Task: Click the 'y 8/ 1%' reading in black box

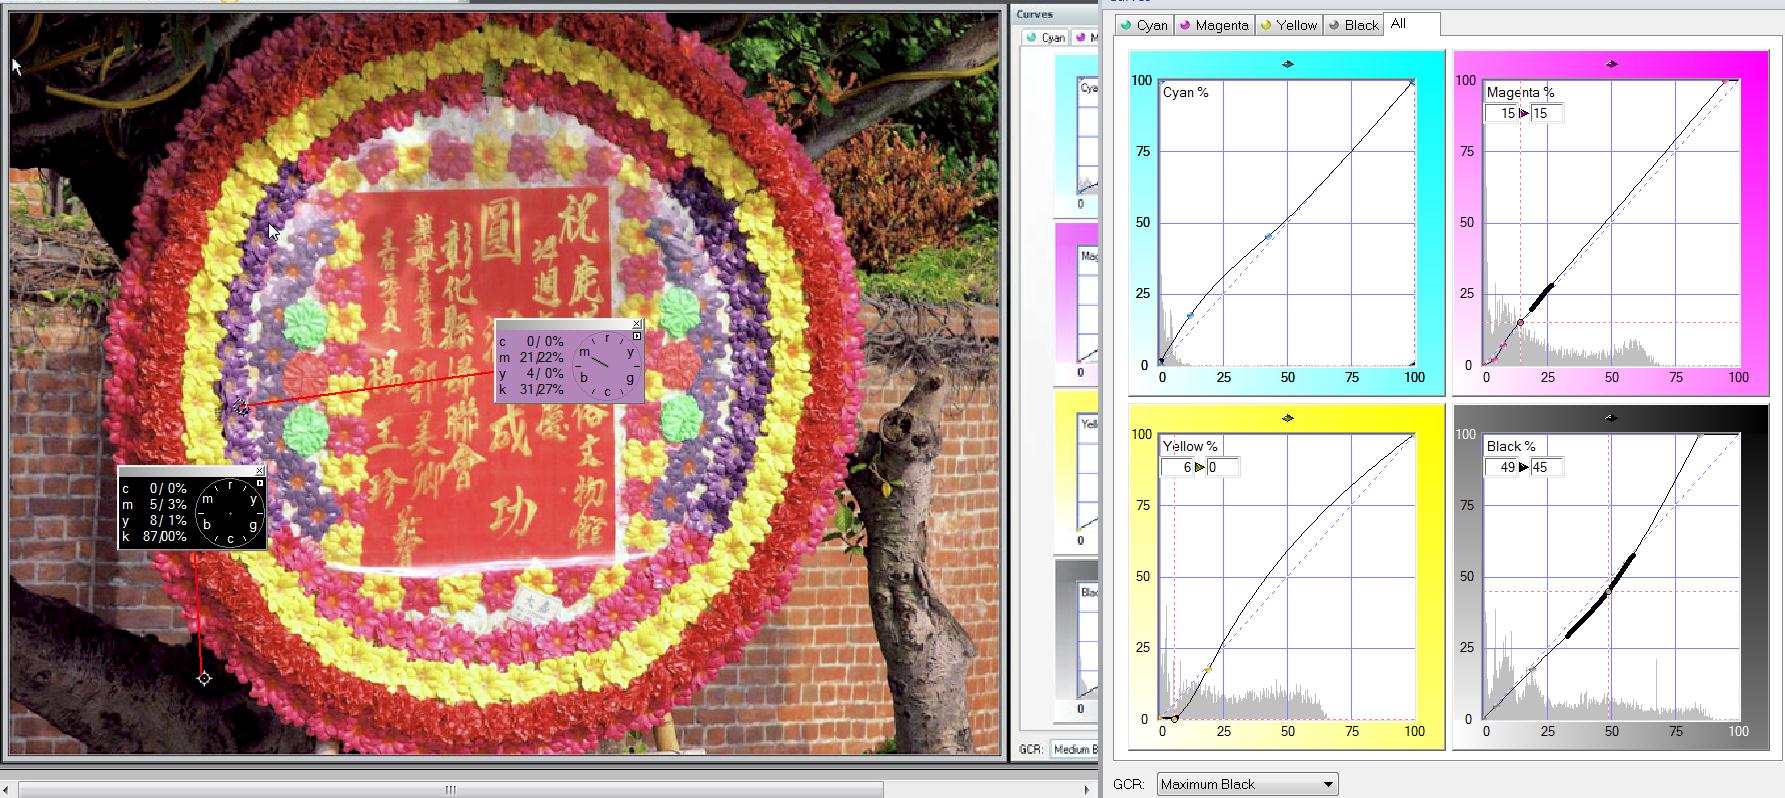Action: (x=155, y=520)
